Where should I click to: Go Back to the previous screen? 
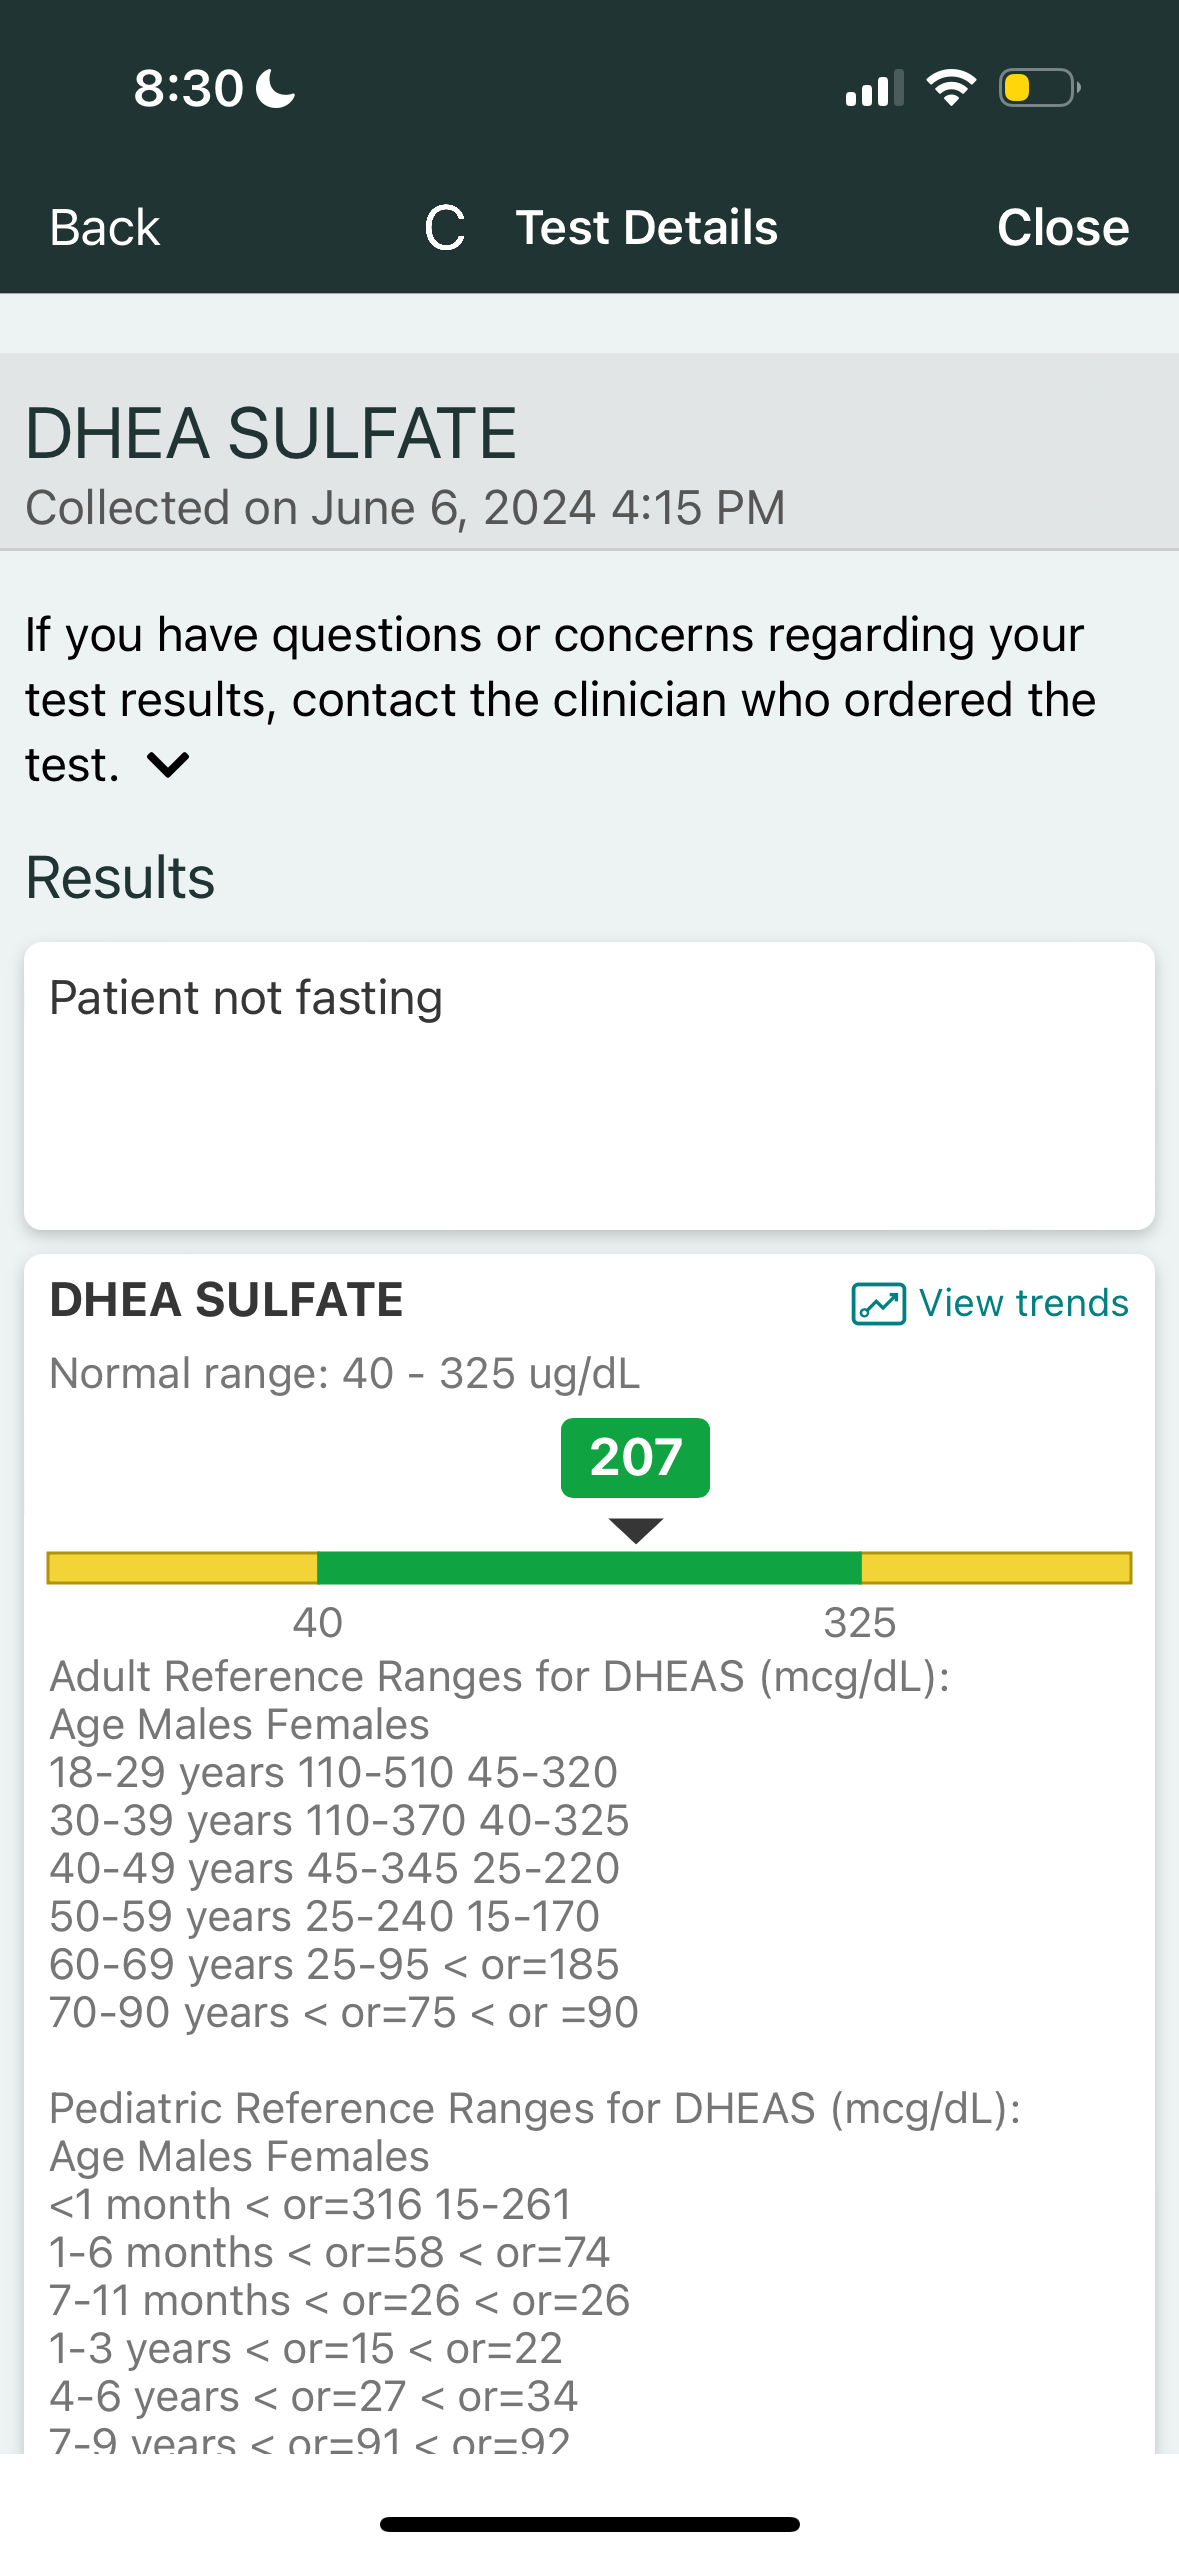click(x=105, y=228)
